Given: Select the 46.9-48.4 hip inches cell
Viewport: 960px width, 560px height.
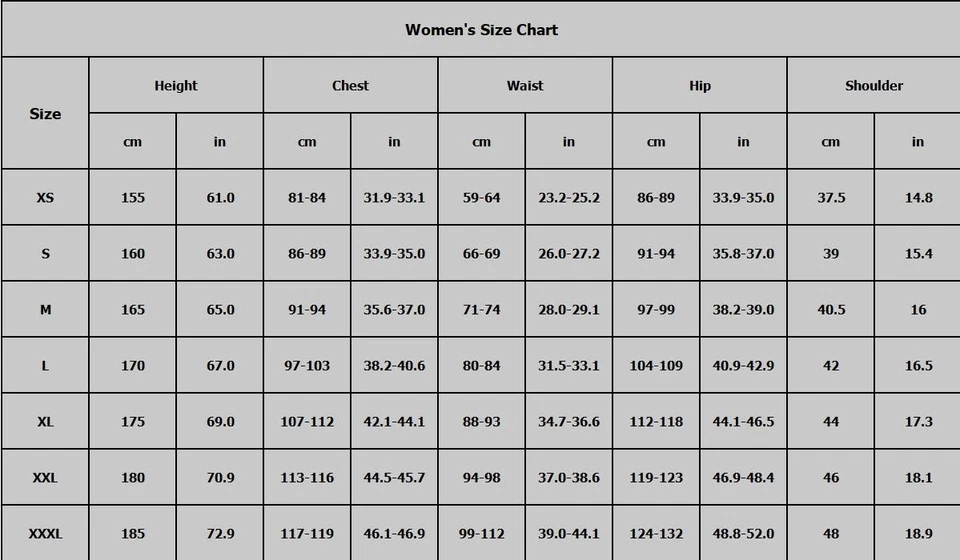Looking at the screenshot, I should (x=743, y=478).
